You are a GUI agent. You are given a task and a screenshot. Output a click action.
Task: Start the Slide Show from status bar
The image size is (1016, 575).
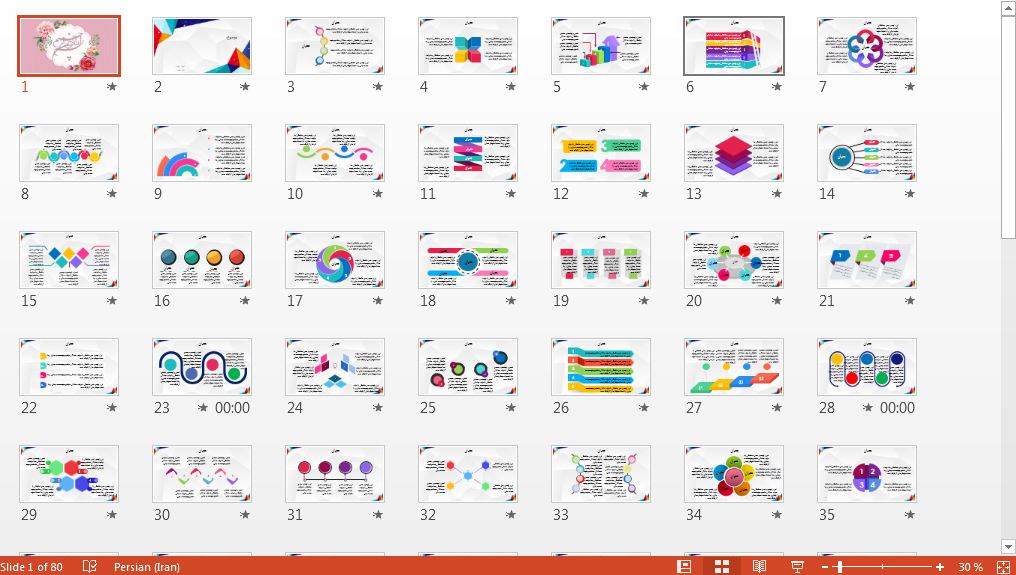(797, 567)
